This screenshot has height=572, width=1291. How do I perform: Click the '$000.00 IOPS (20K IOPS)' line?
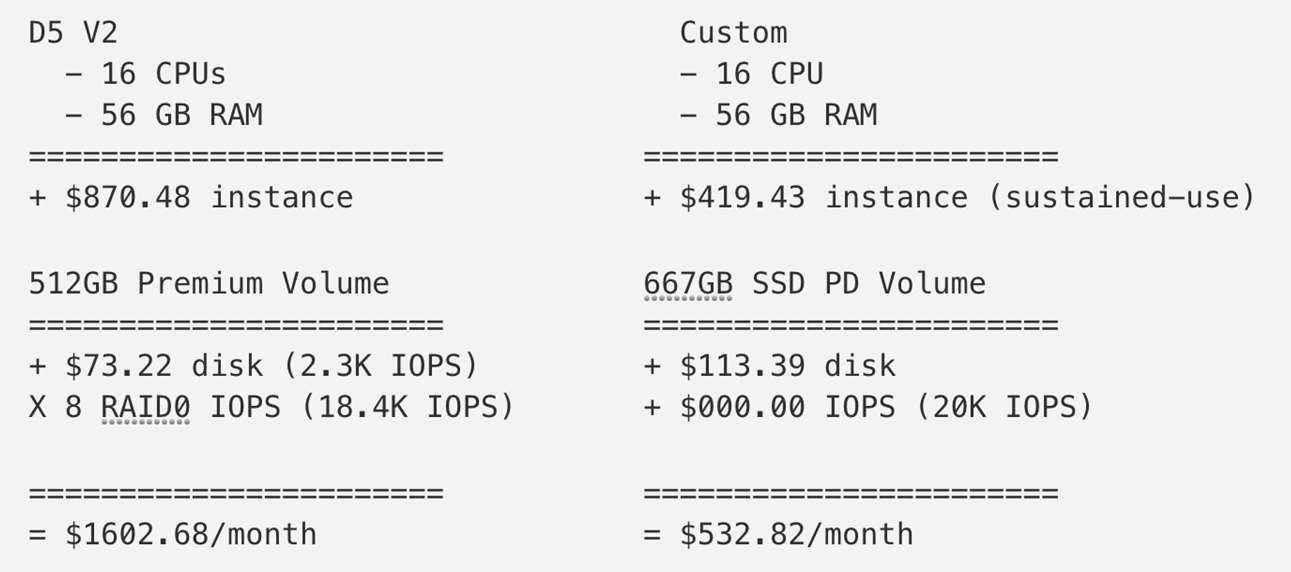tap(868, 407)
